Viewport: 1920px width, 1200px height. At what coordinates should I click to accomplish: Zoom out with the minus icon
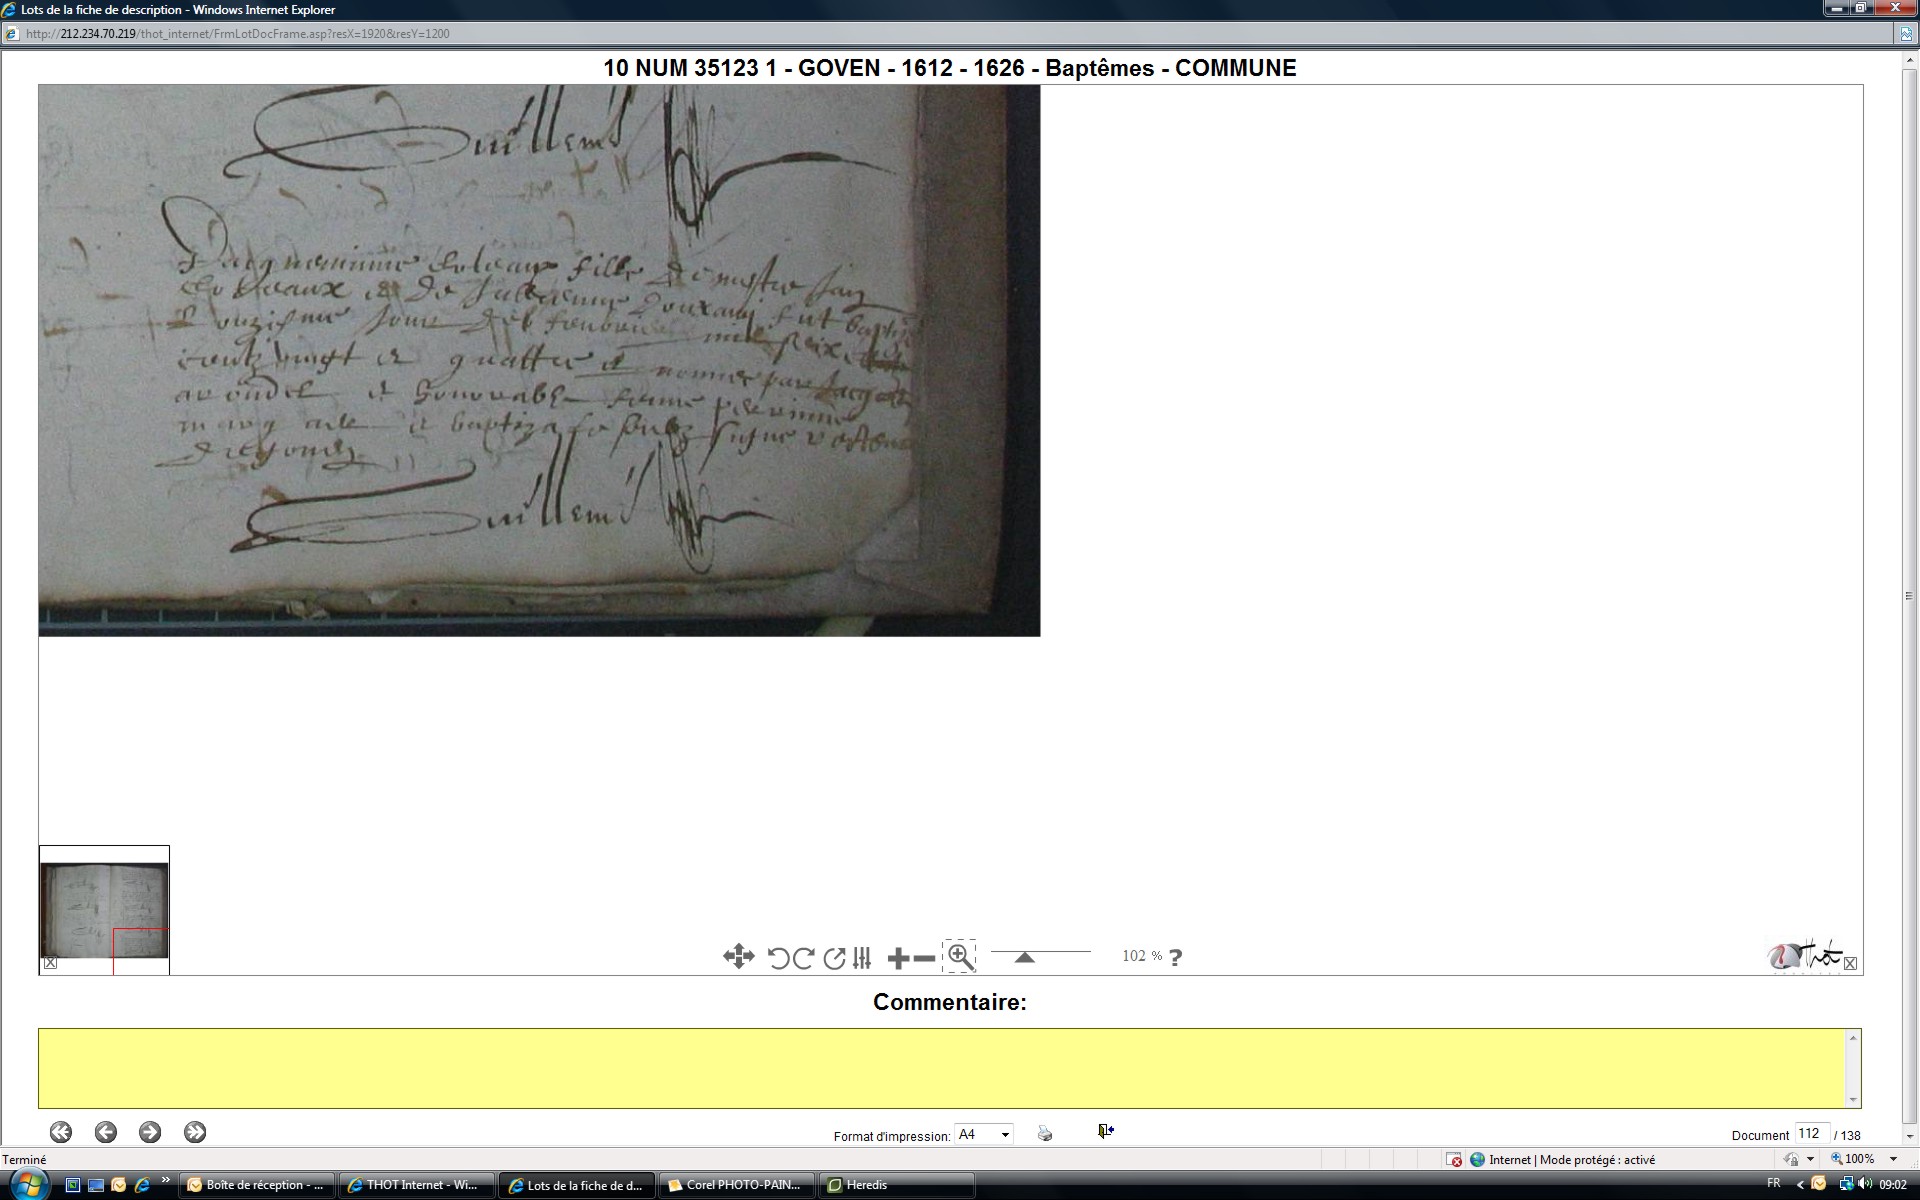pos(924,958)
